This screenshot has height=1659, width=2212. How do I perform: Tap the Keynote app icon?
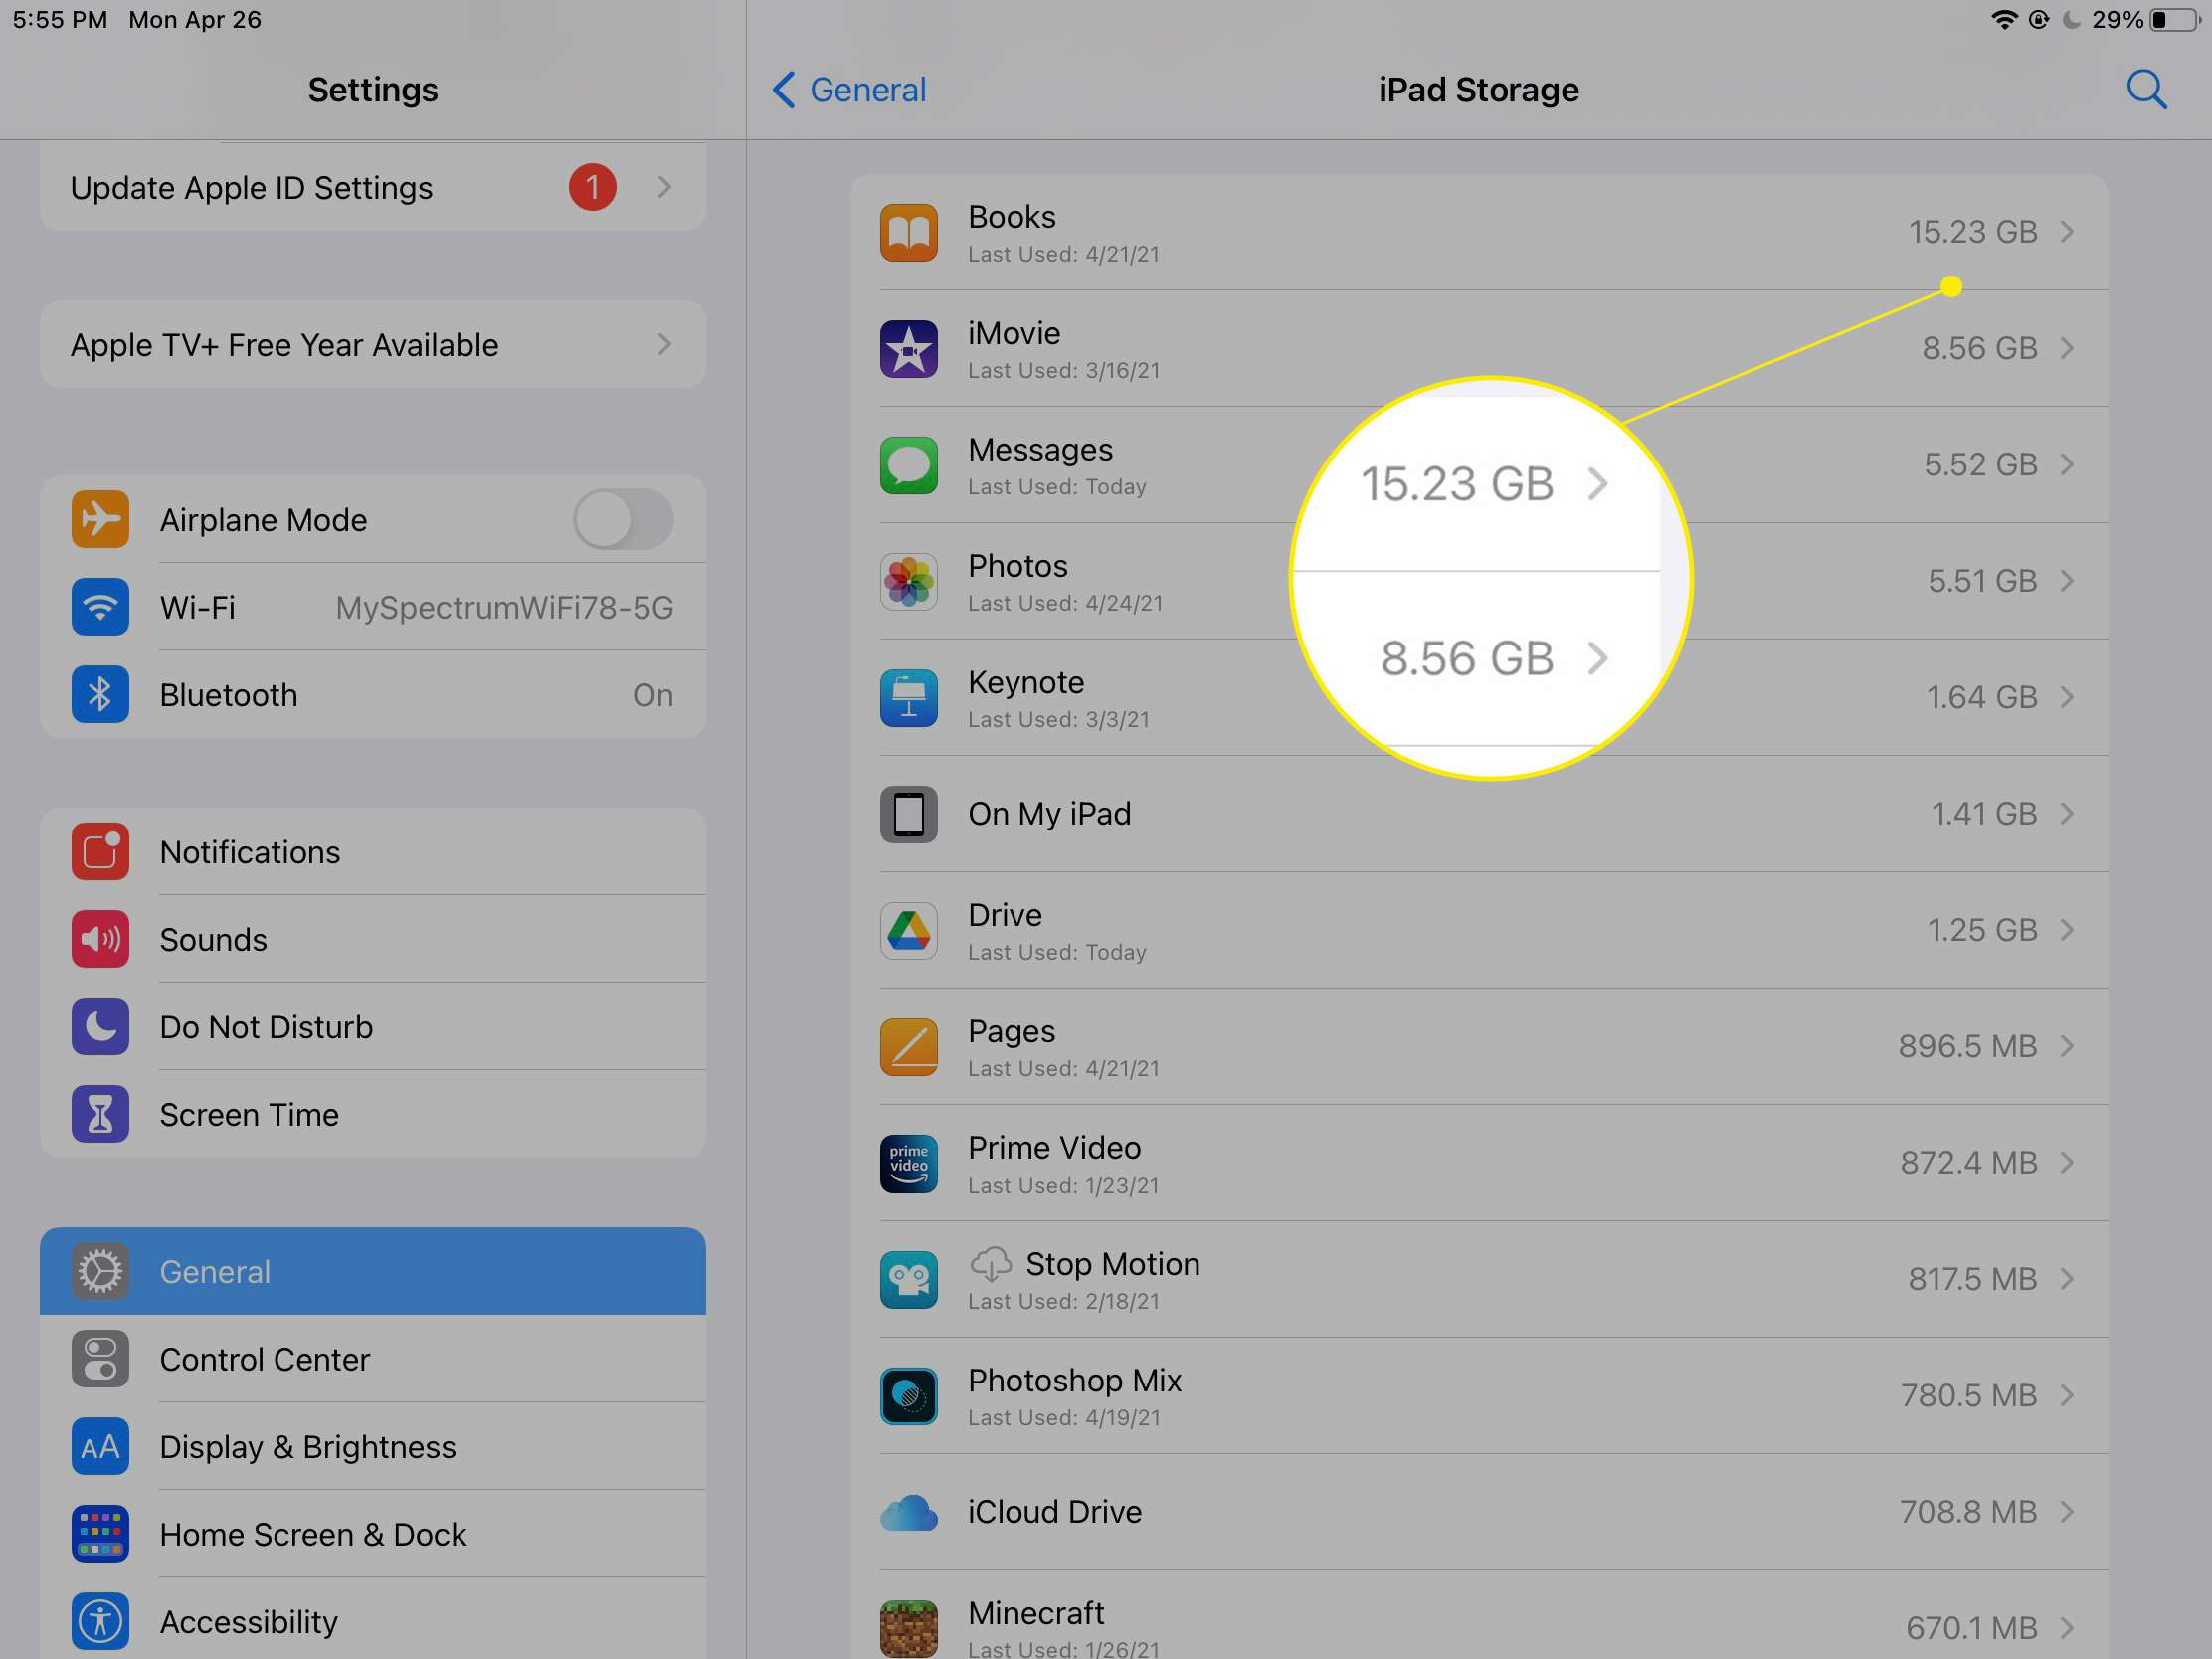pos(908,697)
